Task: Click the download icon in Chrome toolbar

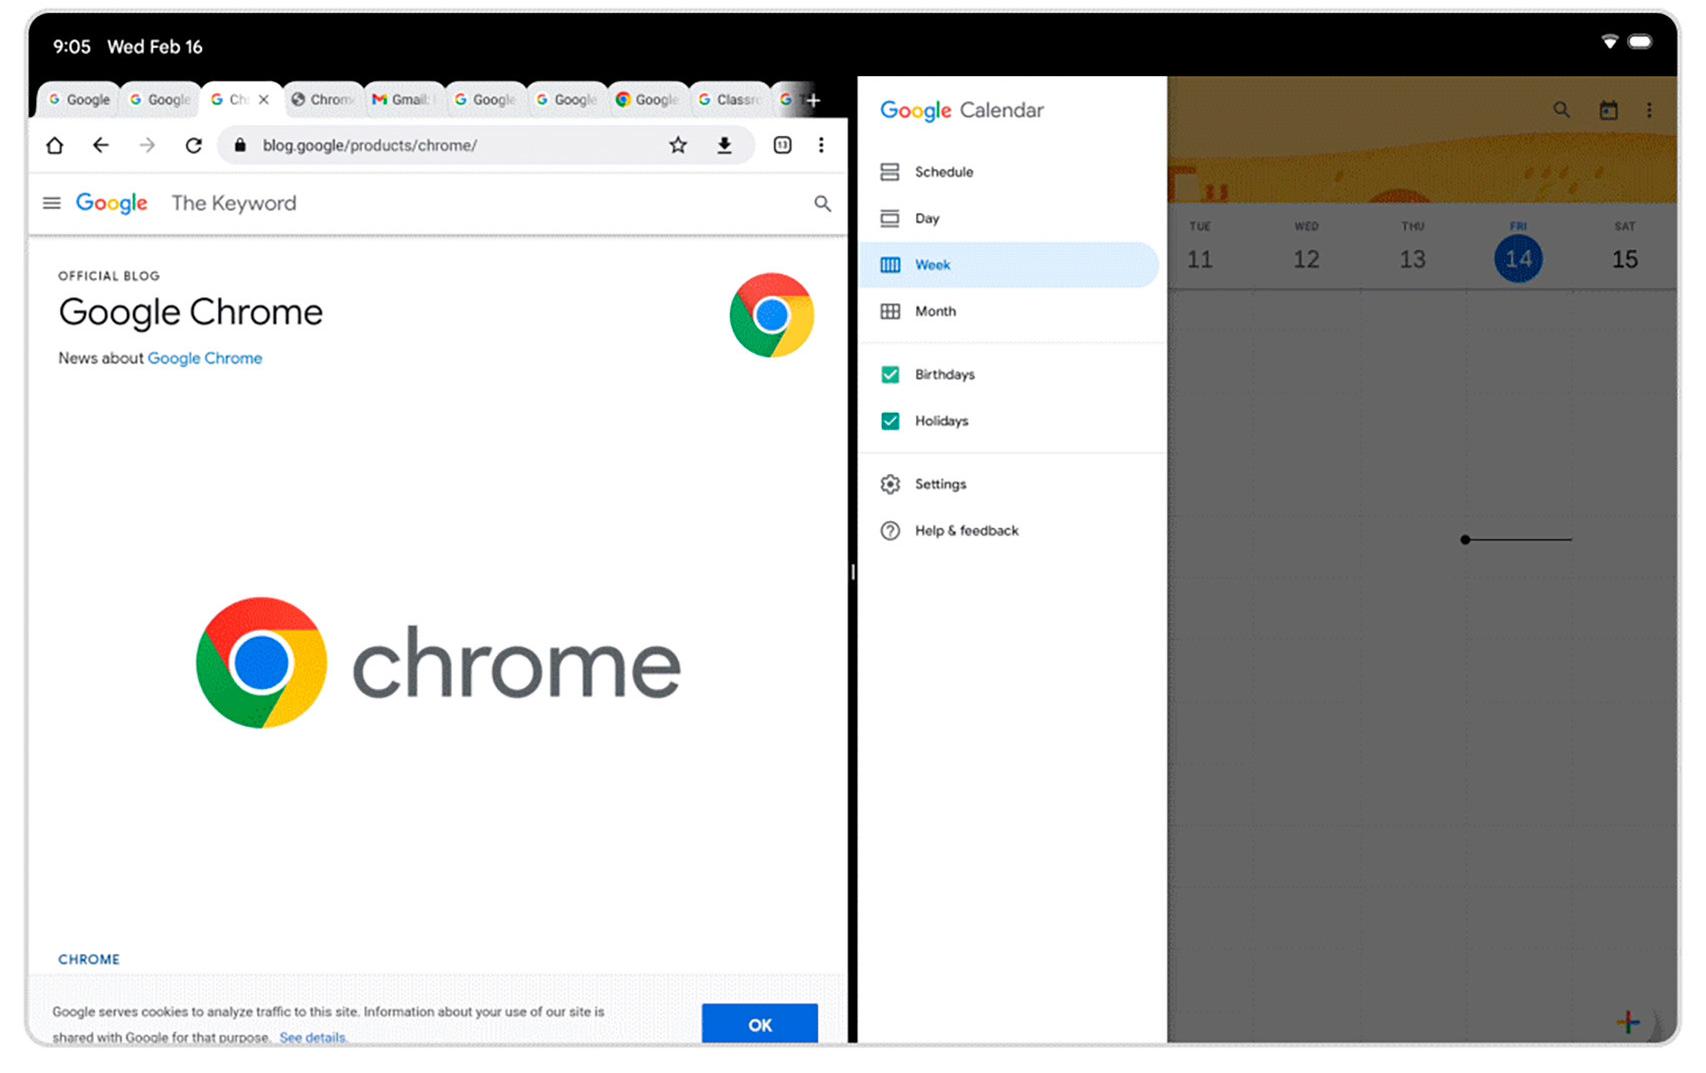Action: coord(724,146)
